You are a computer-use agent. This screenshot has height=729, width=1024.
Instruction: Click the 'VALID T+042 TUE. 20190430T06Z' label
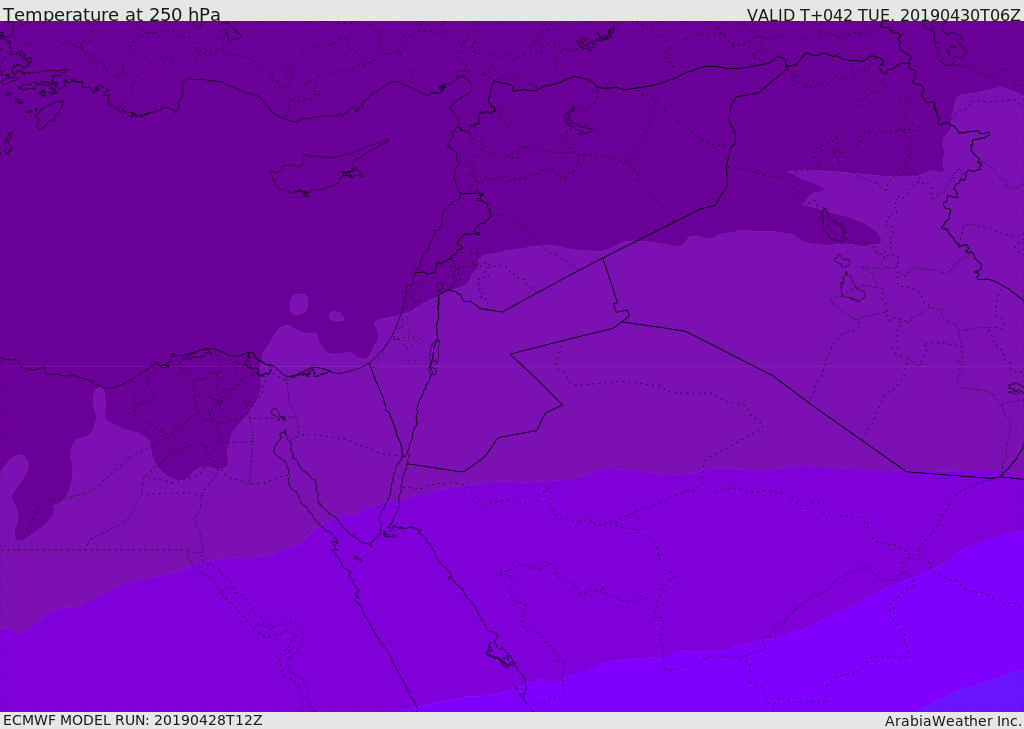[x=884, y=14]
